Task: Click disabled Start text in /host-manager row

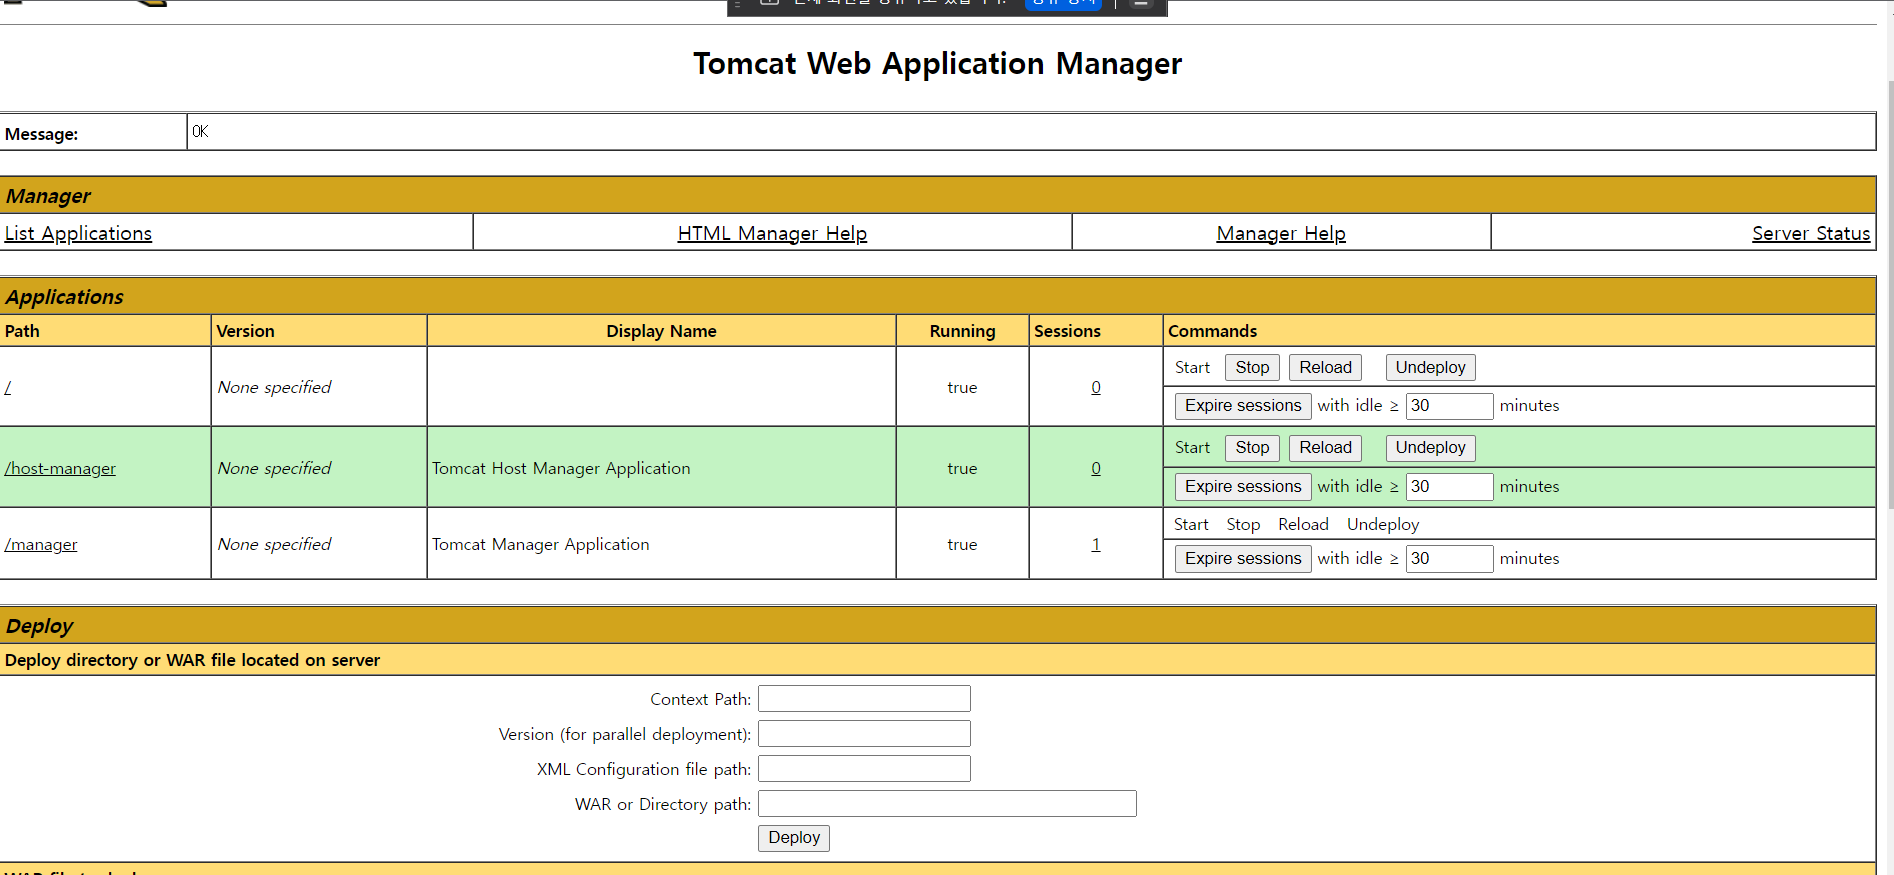Action: coord(1192,447)
